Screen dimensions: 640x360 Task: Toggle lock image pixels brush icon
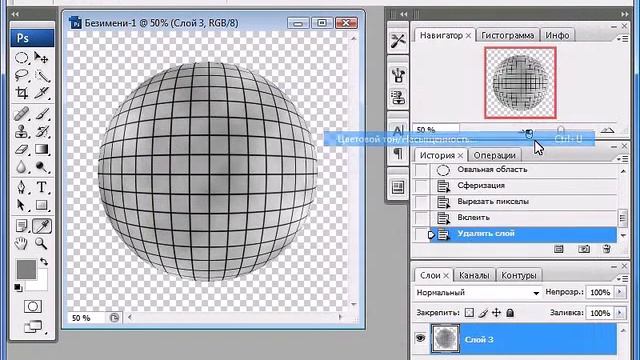pos(483,313)
